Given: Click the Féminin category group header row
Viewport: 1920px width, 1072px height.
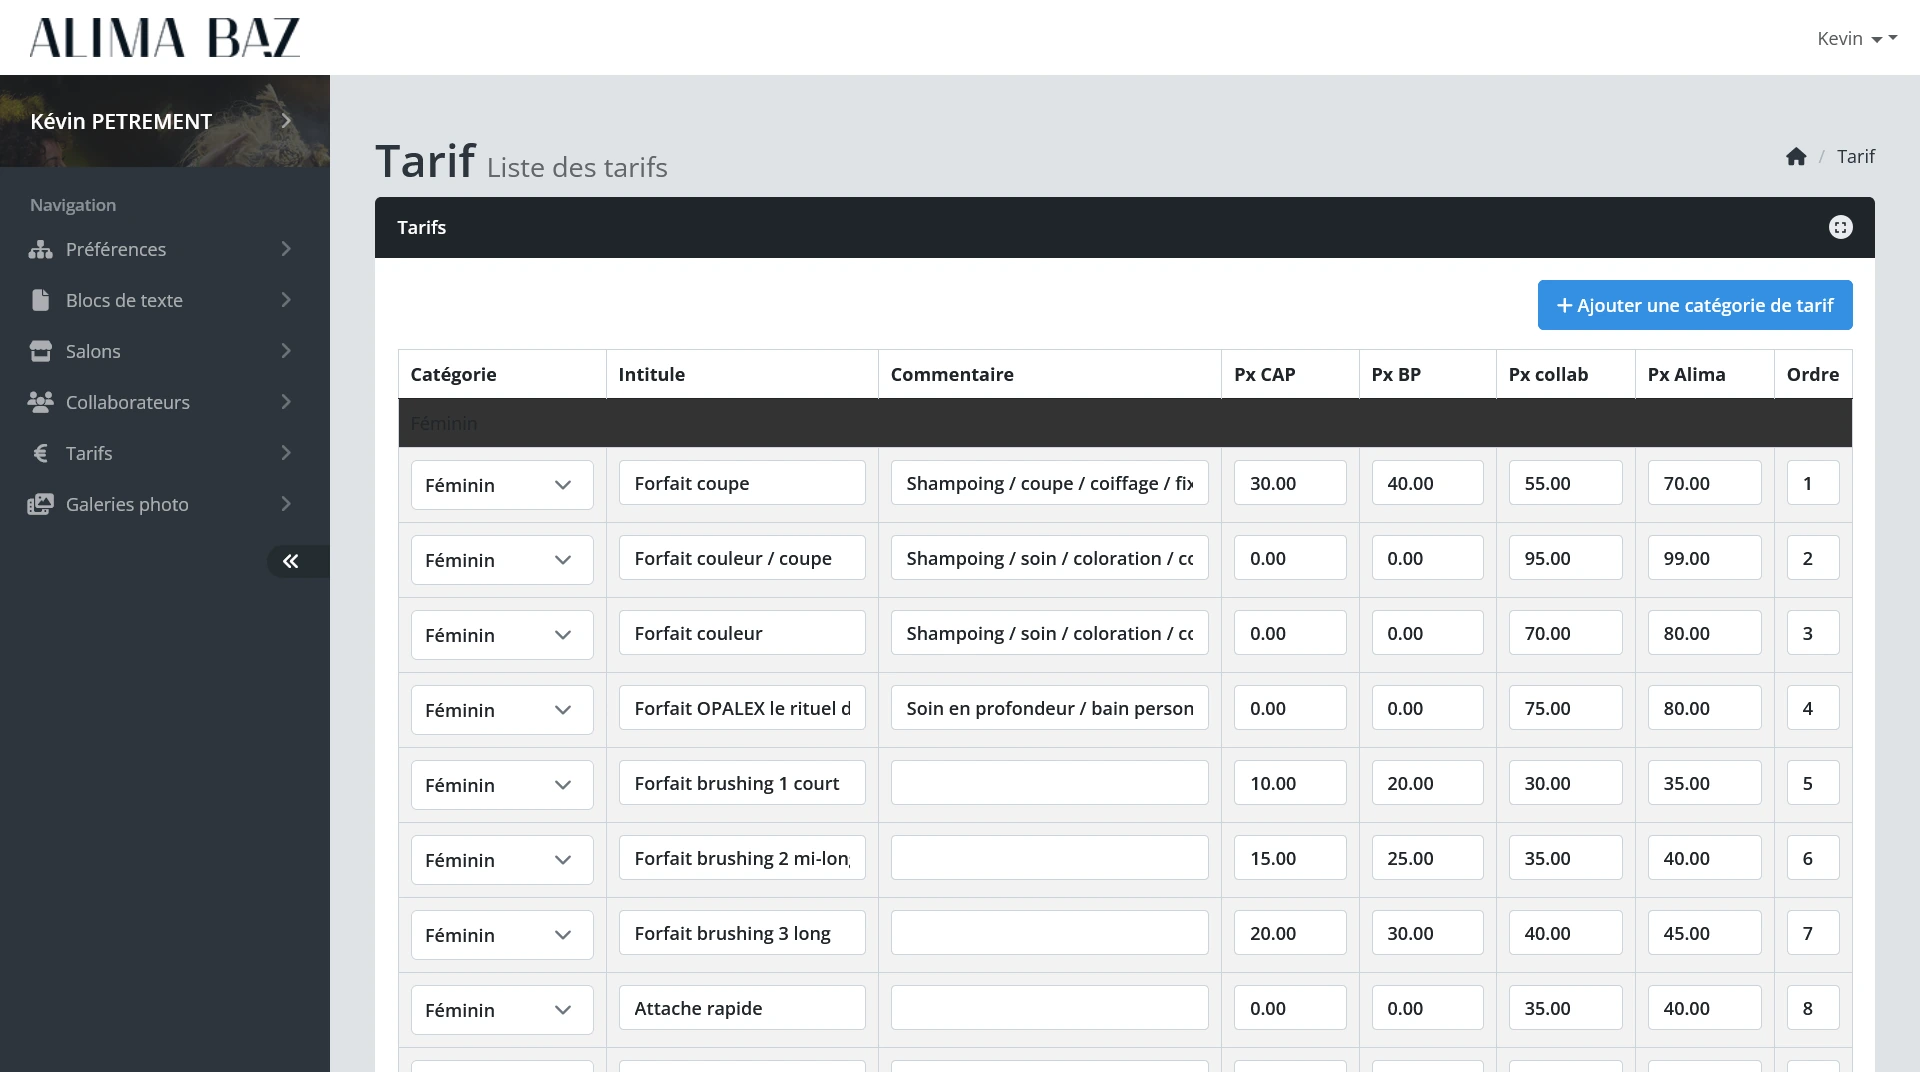Looking at the screenshot, I should pyautogui.click(x=1124, y=424).
